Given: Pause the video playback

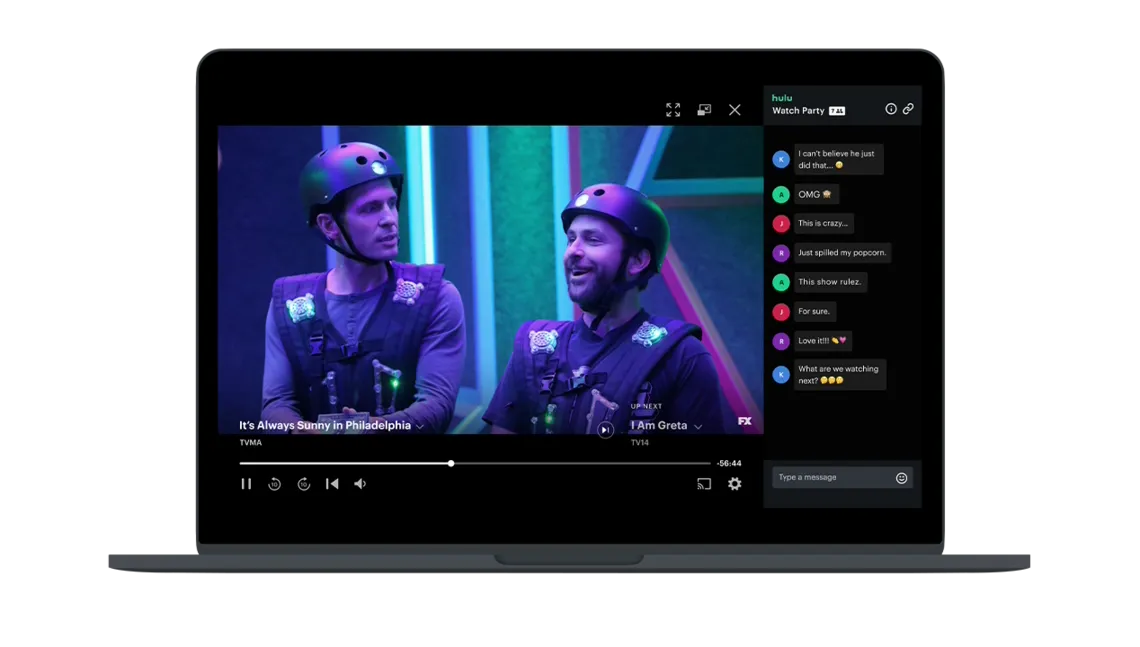Looking at the screenshot, I should point(246,484).
